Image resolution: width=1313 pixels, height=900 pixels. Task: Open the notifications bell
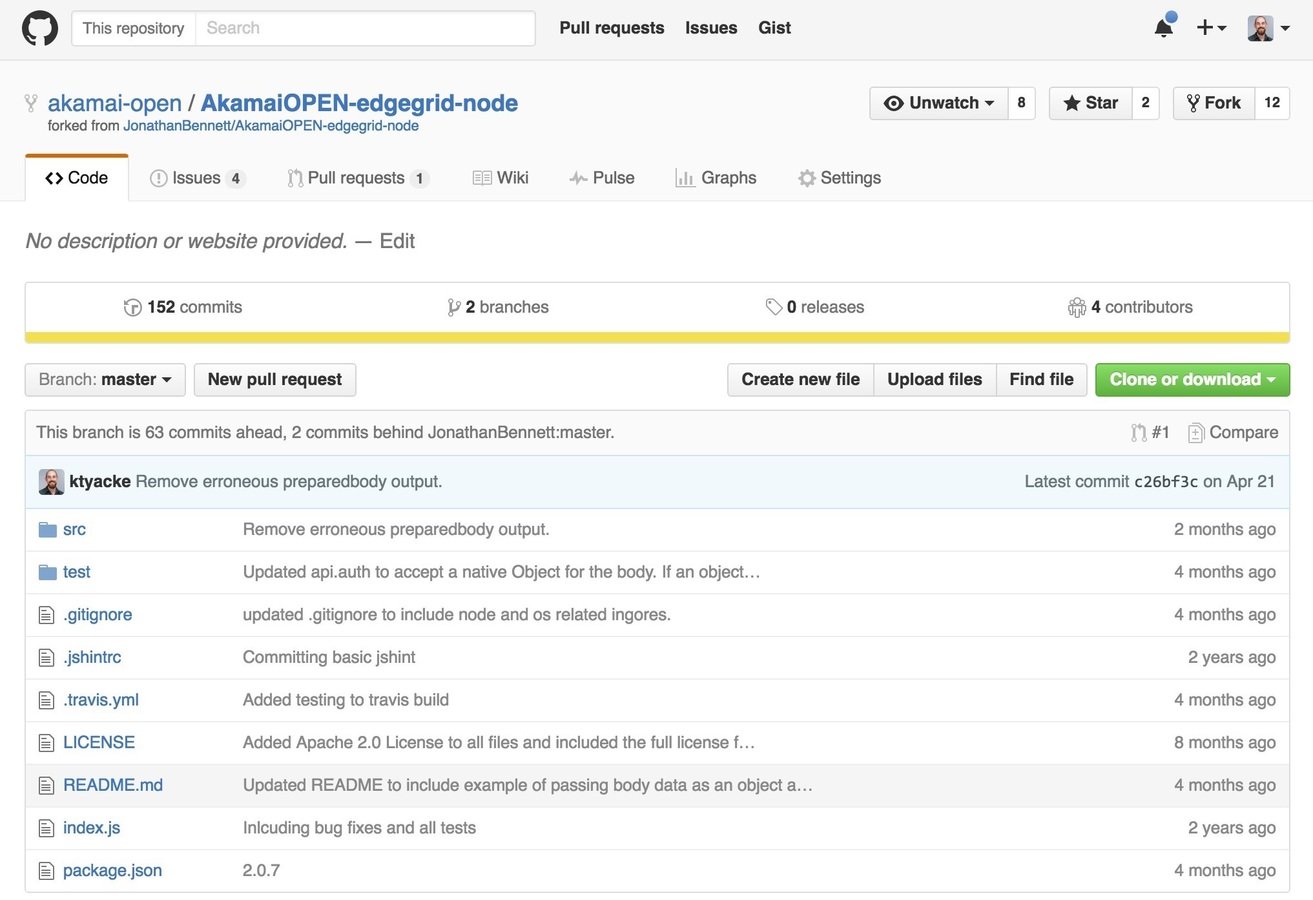pyautogui.click(x=1164, y=27)
